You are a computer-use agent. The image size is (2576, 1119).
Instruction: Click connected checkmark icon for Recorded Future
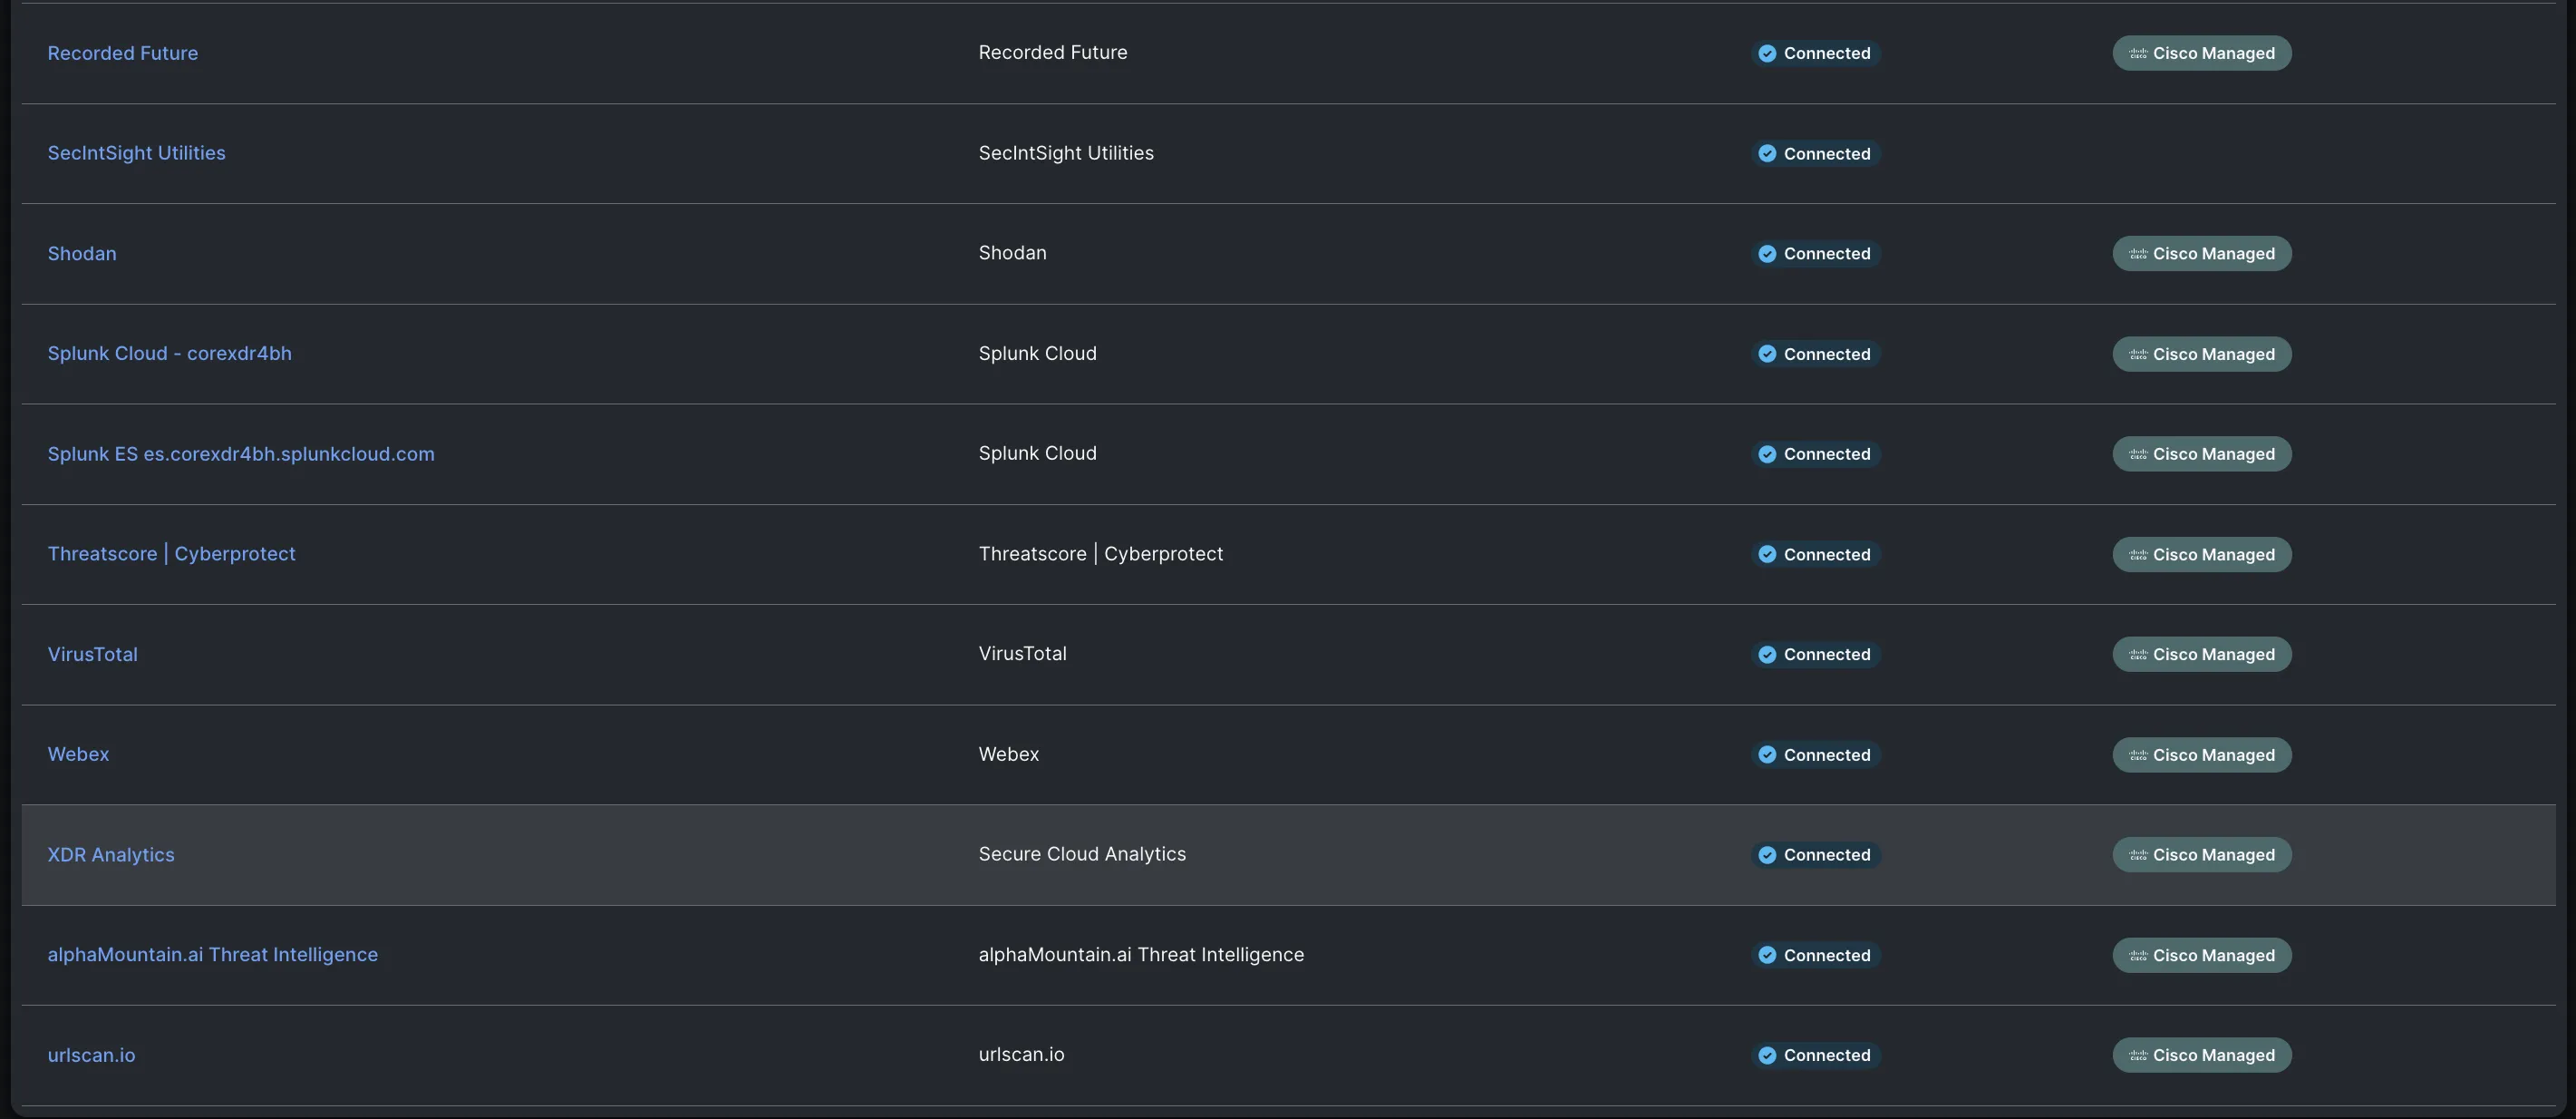pos(1767,53)
